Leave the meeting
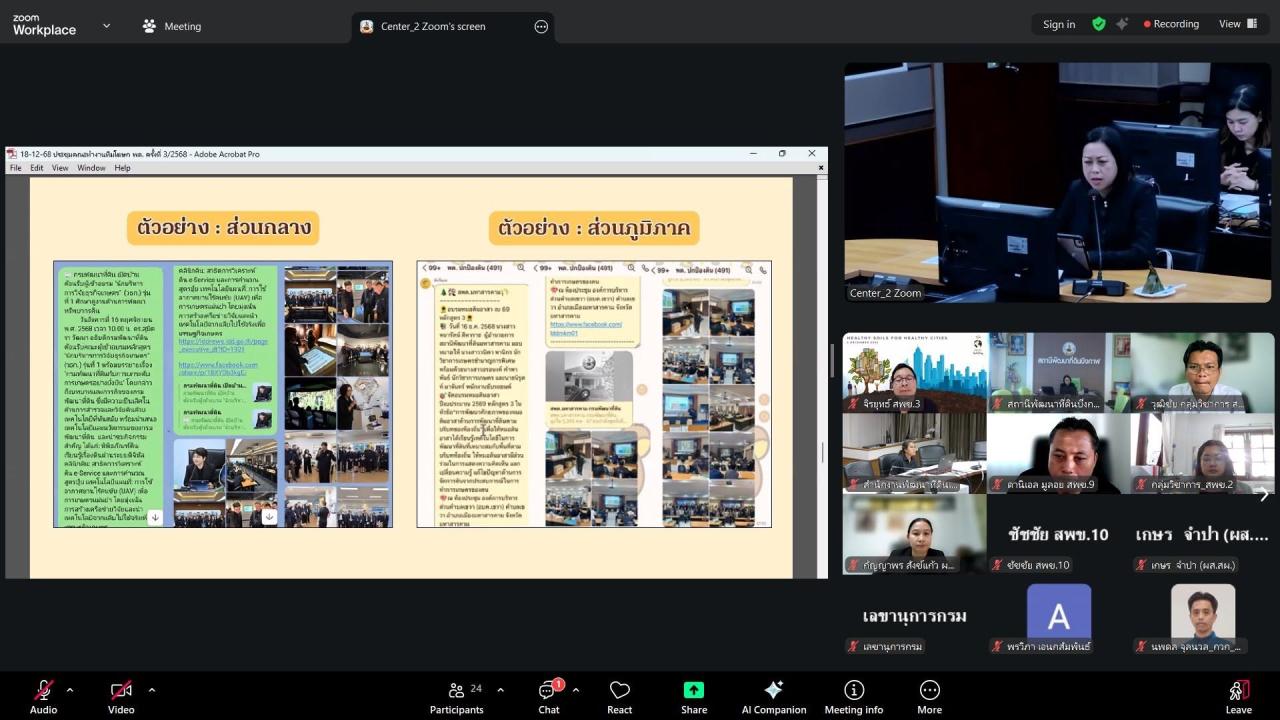This screenshot has height=720, width=1280. 1238,696
